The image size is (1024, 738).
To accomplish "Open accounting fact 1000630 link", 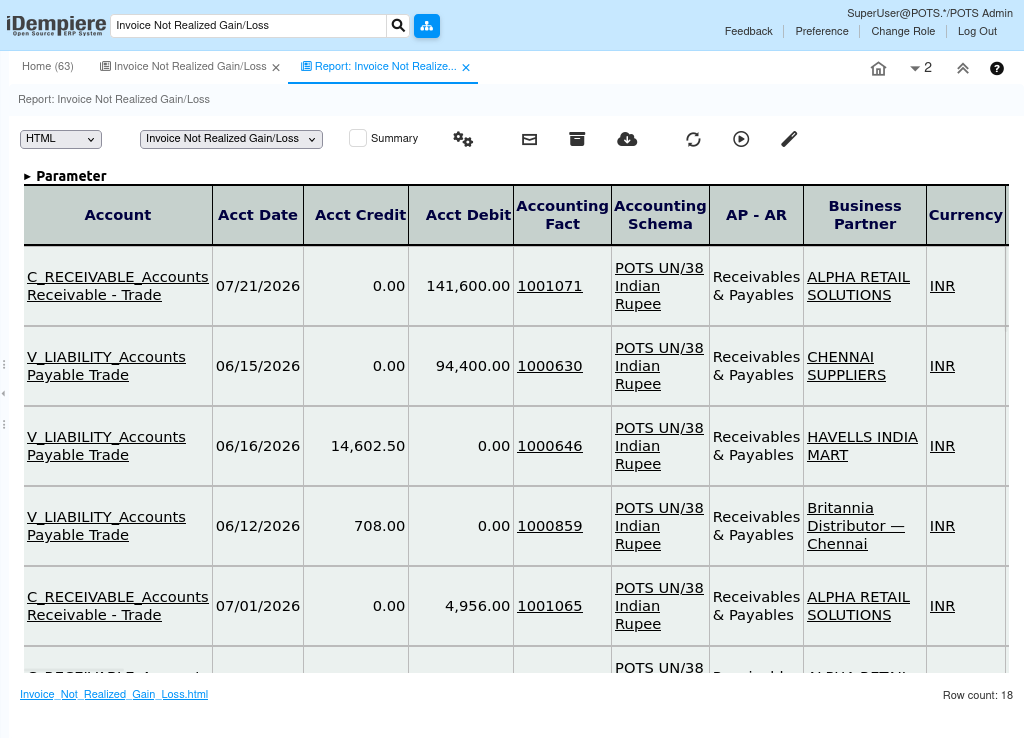I will (x=549, y=366).
